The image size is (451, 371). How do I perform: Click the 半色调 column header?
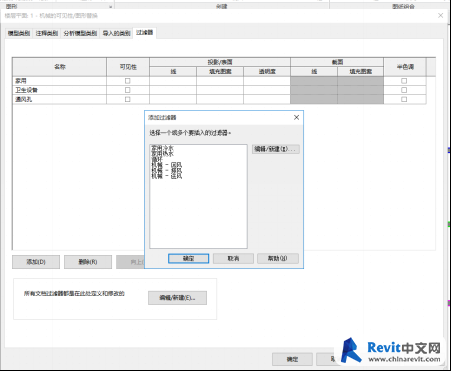point(405,67)
